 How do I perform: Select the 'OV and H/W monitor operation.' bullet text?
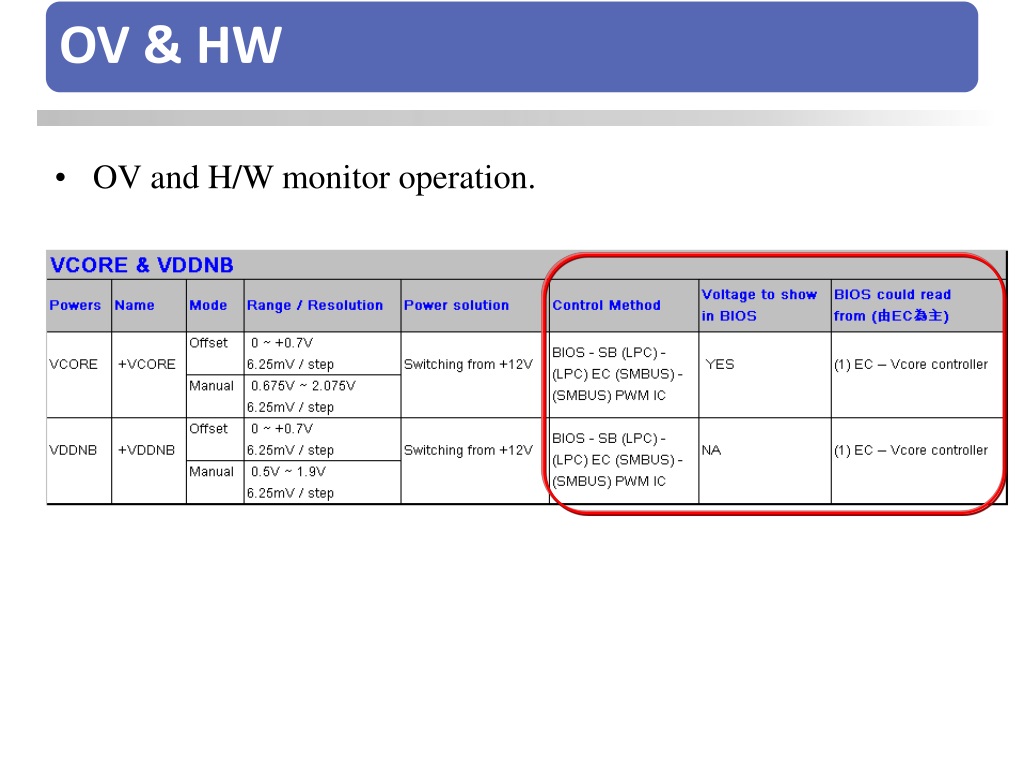[x=314, y=178]
